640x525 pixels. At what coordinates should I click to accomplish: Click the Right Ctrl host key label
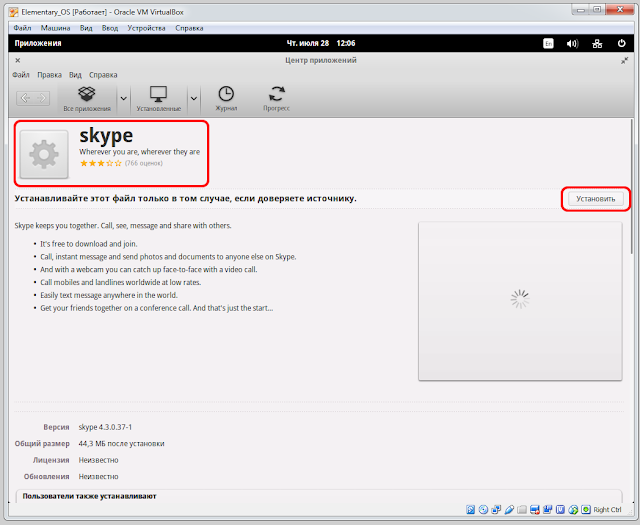(607, 509)
